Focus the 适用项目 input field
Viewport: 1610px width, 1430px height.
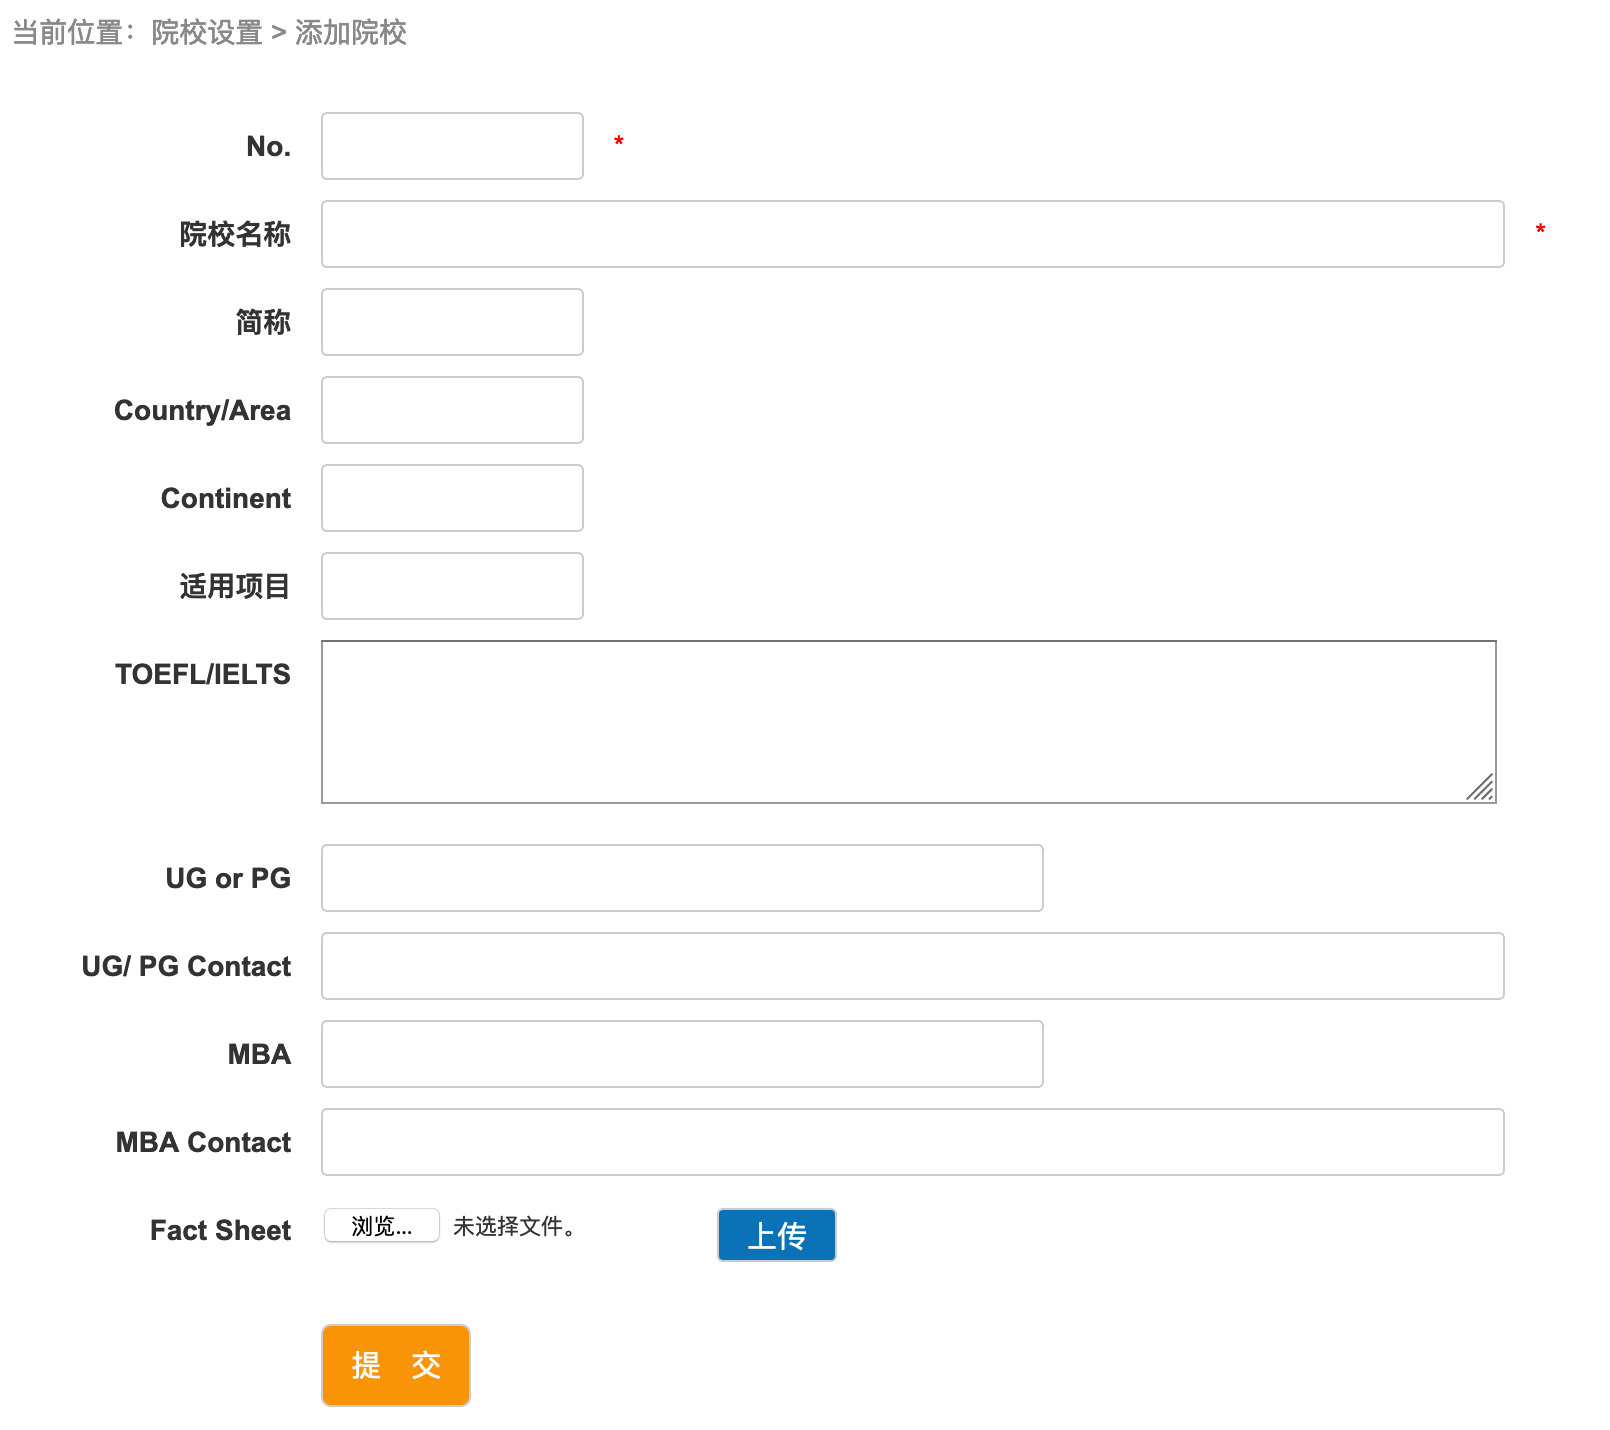point(452,586)
